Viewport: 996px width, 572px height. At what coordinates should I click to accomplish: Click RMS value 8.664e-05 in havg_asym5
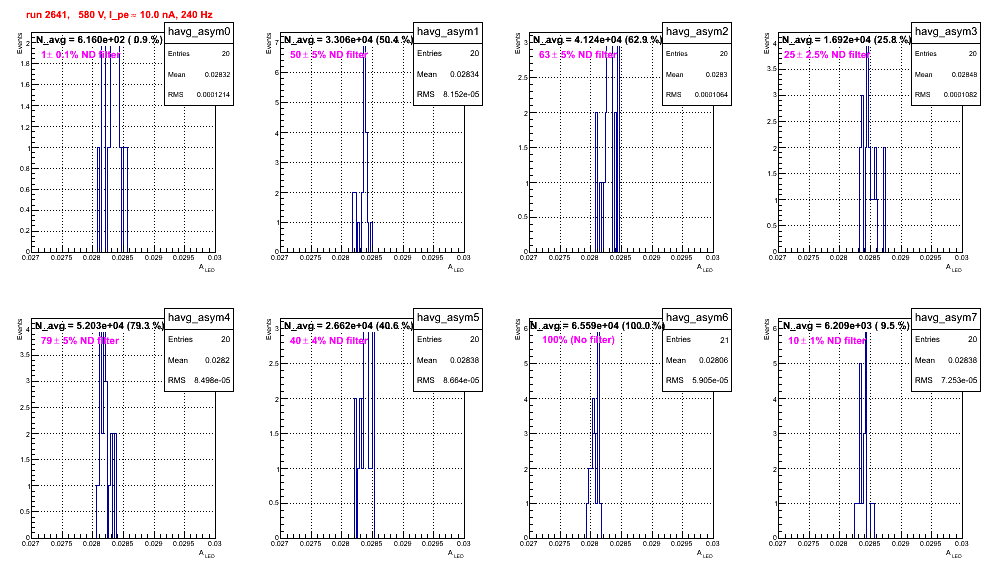pos(462,381)
